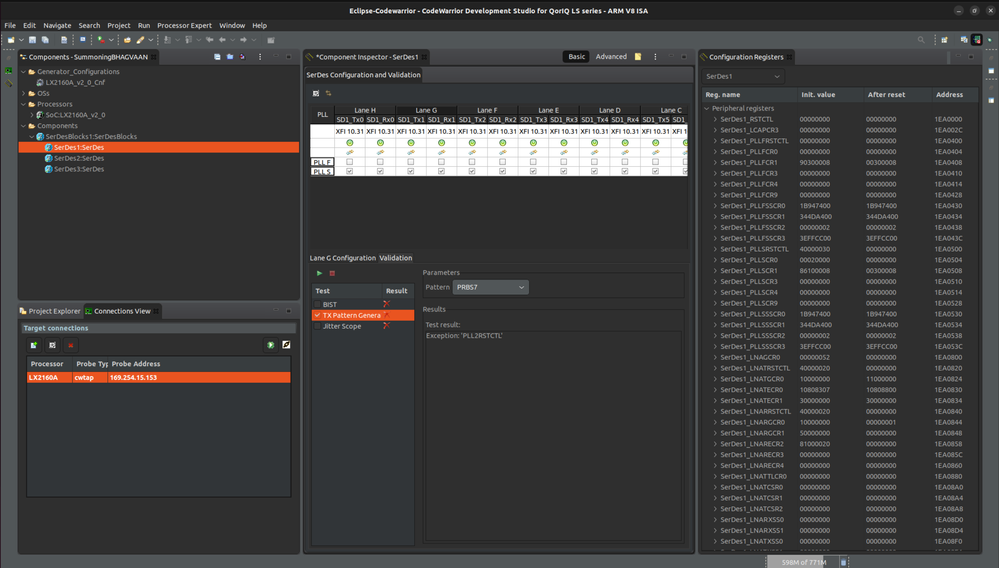Collapse the Generator_Configurations tree node
The width and height of the screenshot is (999, 568).
click(x=24, y=72)
